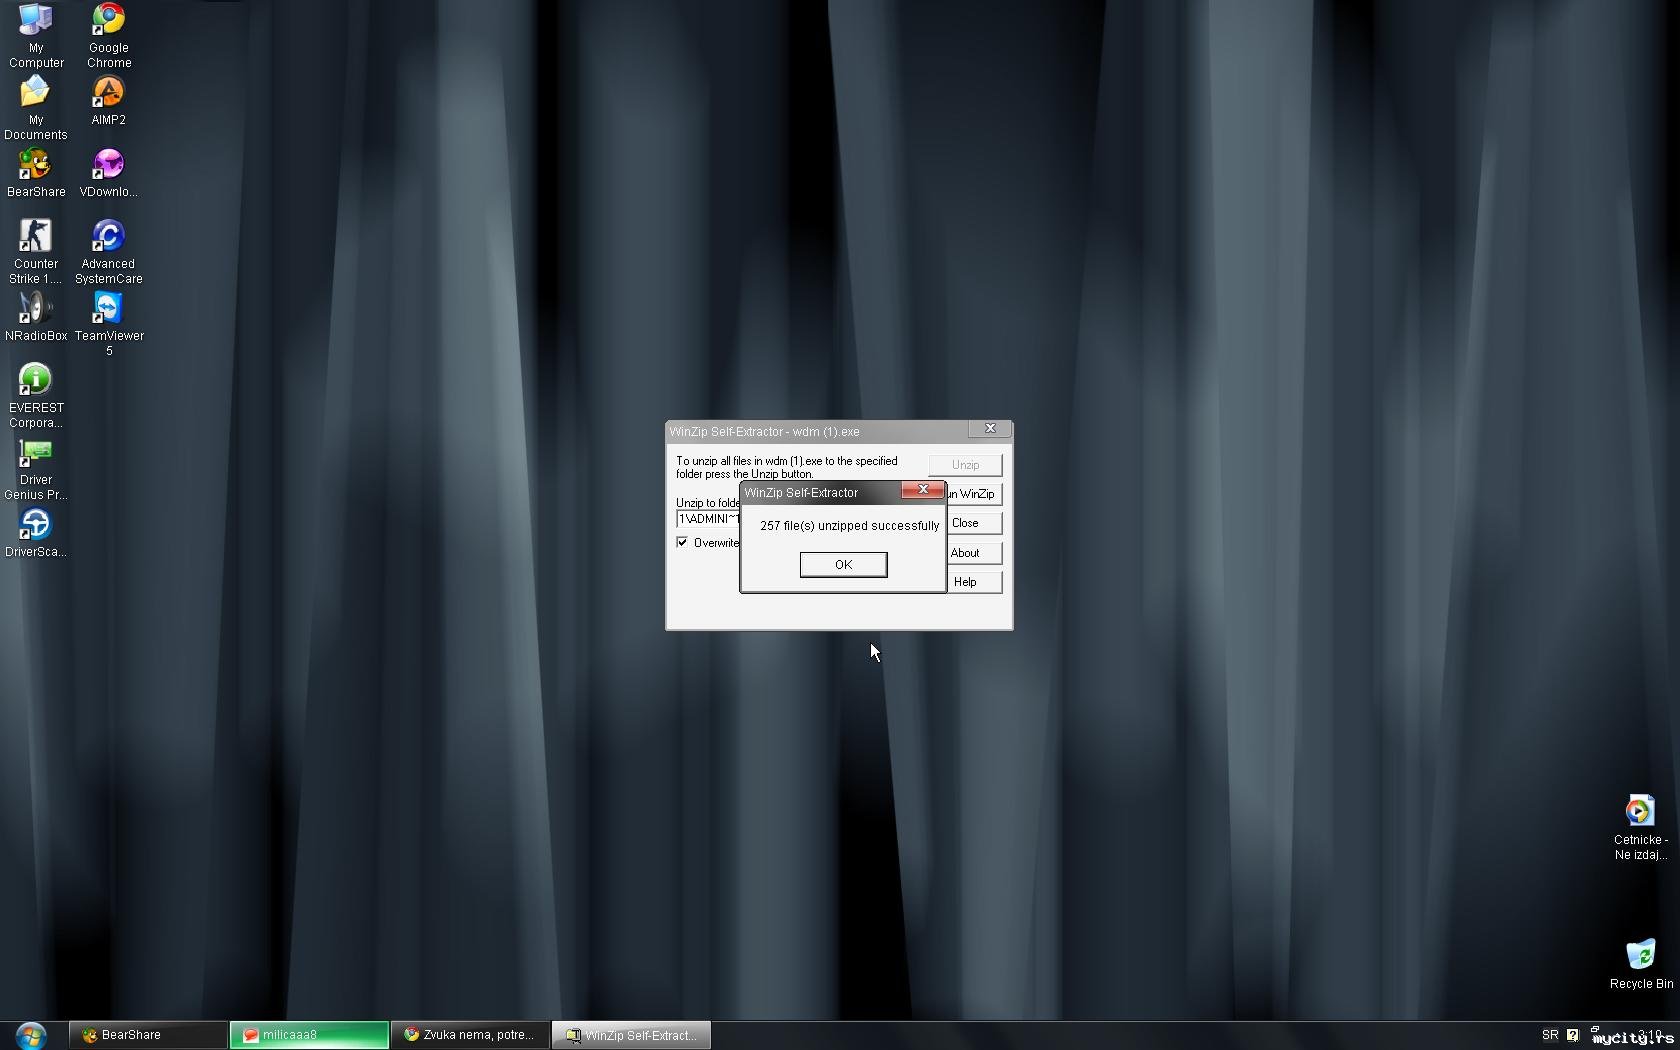Click the SR language indicator in tray
1680x1050 pixels.
point(1550,1035)
